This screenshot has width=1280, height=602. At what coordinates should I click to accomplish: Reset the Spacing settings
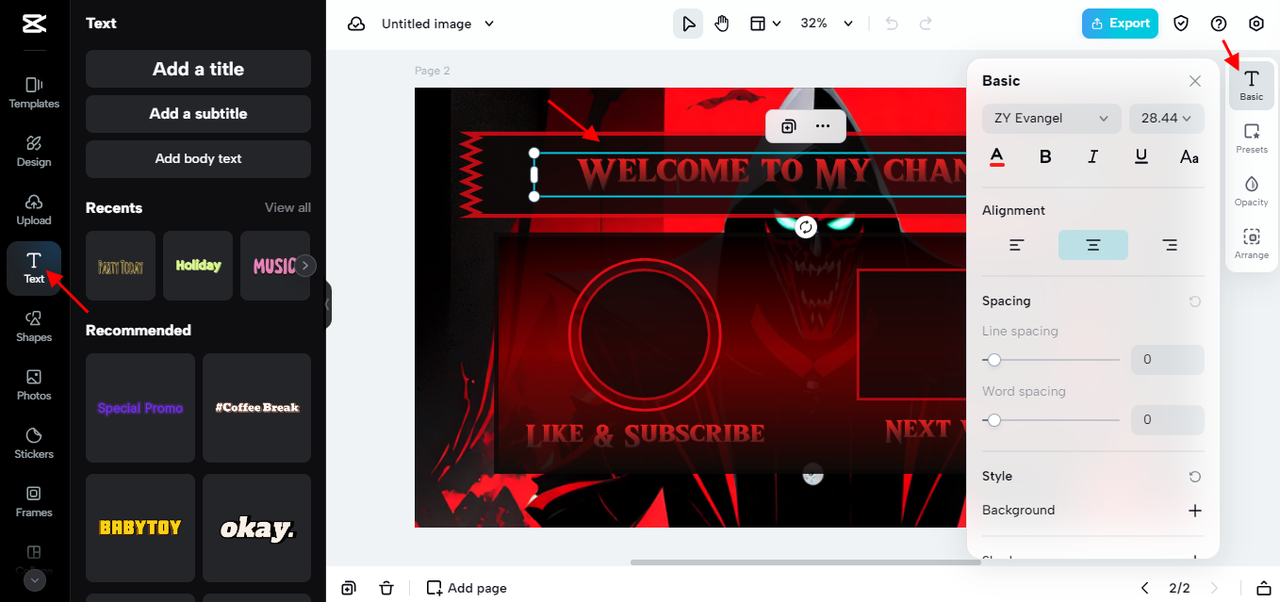point(1195,301)
